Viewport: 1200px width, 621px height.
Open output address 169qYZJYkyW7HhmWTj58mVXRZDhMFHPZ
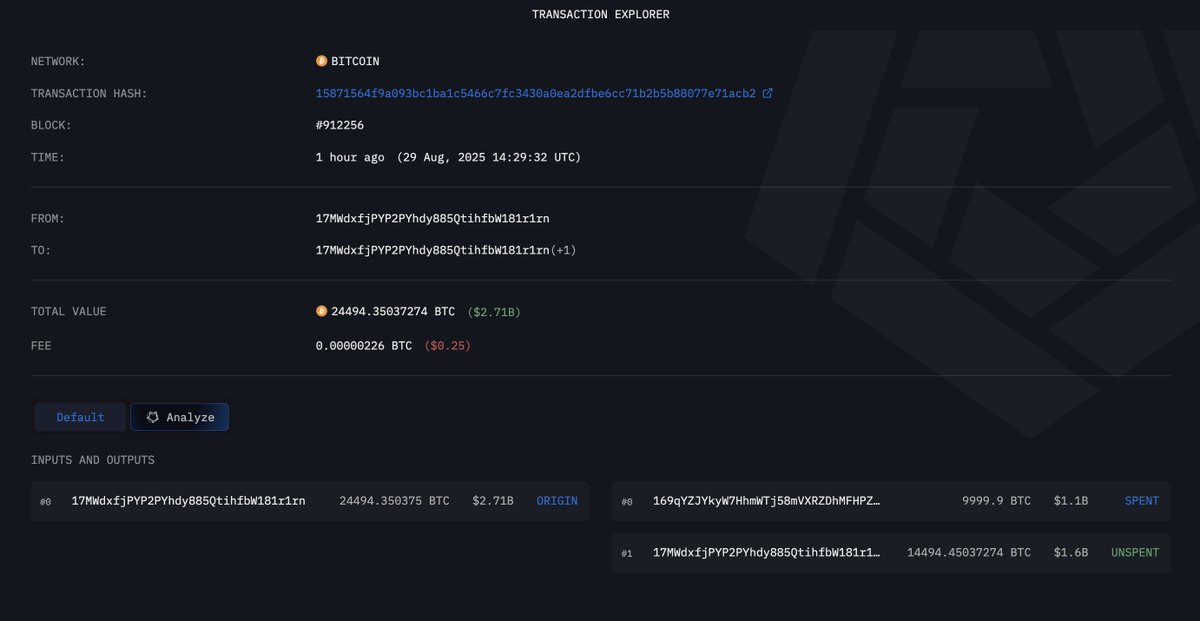coord(767,501)
